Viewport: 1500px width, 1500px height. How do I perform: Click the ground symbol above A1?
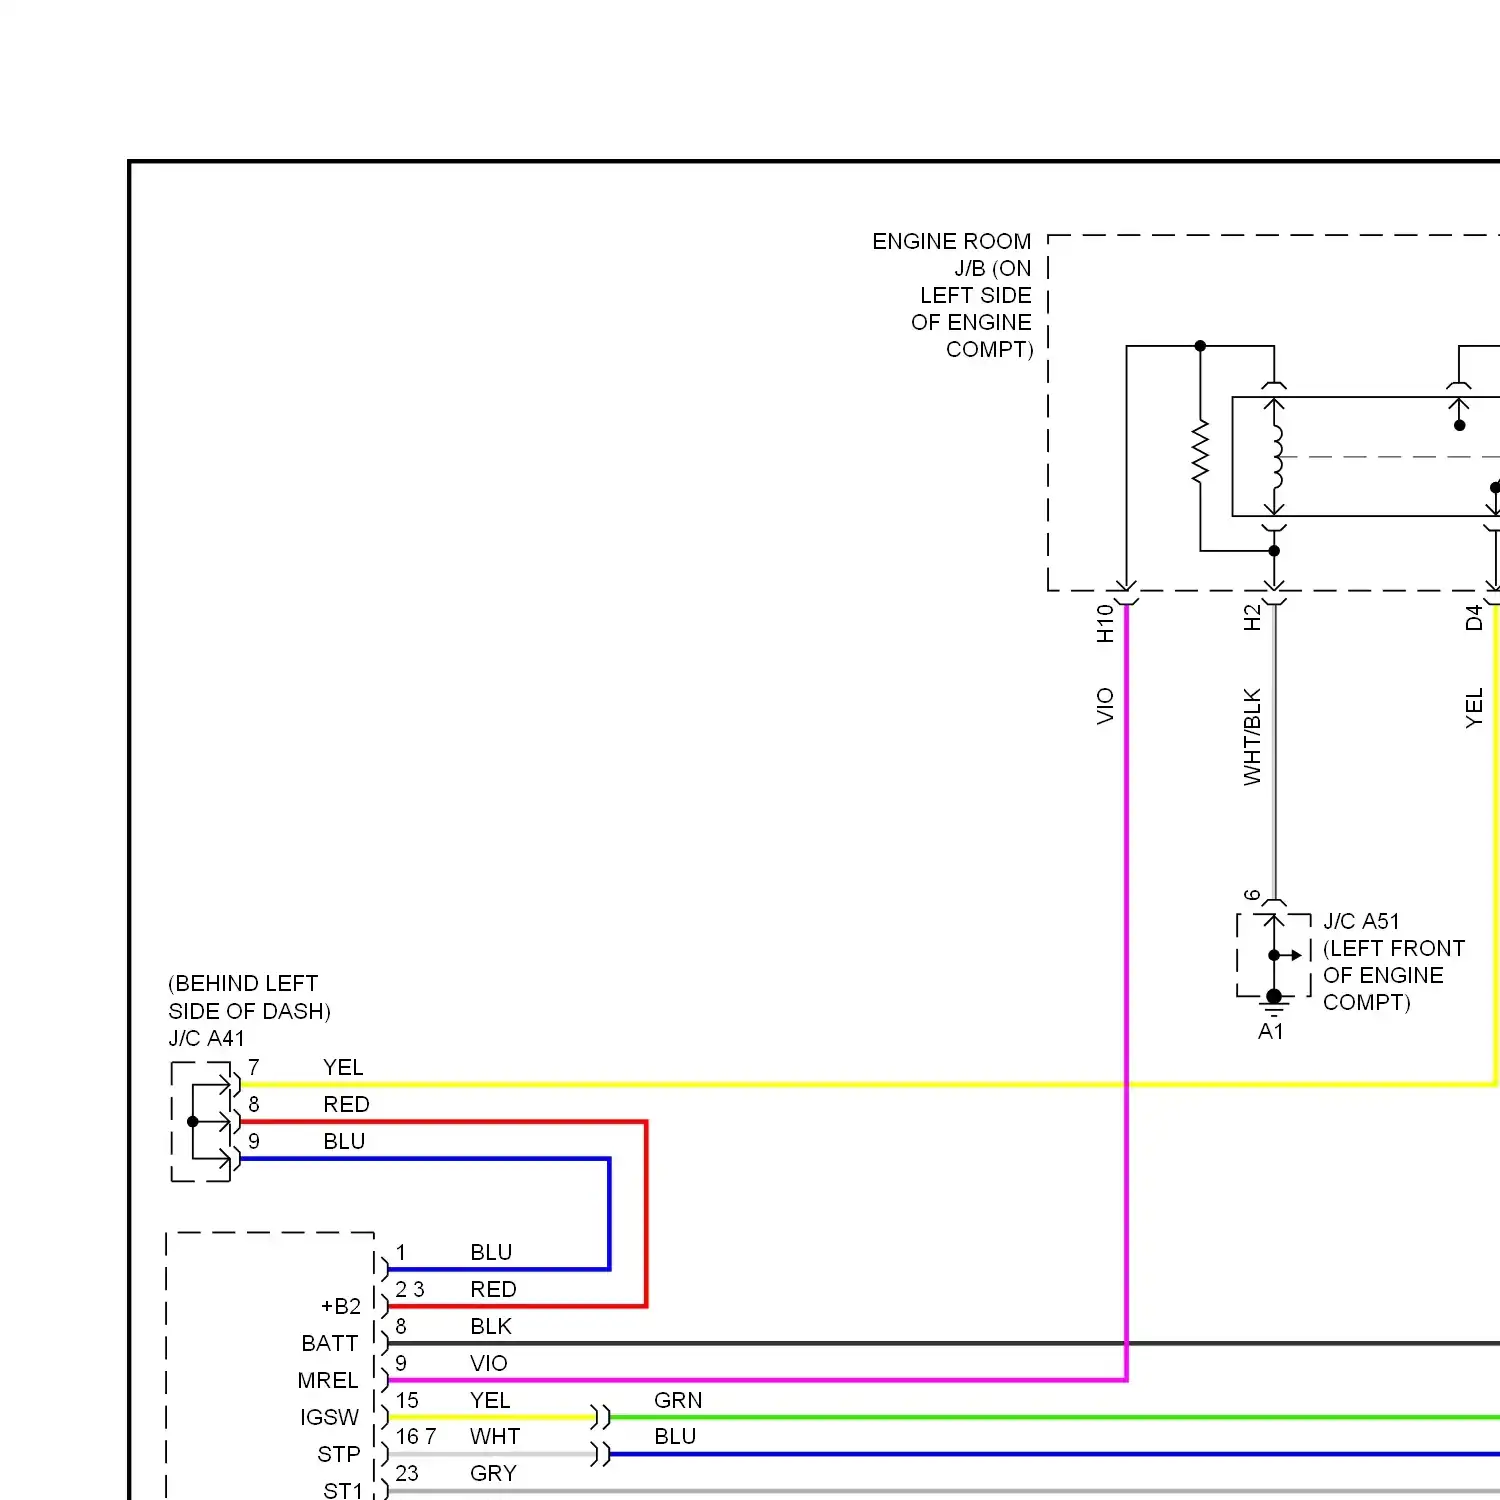(x=1274, y=1006)
